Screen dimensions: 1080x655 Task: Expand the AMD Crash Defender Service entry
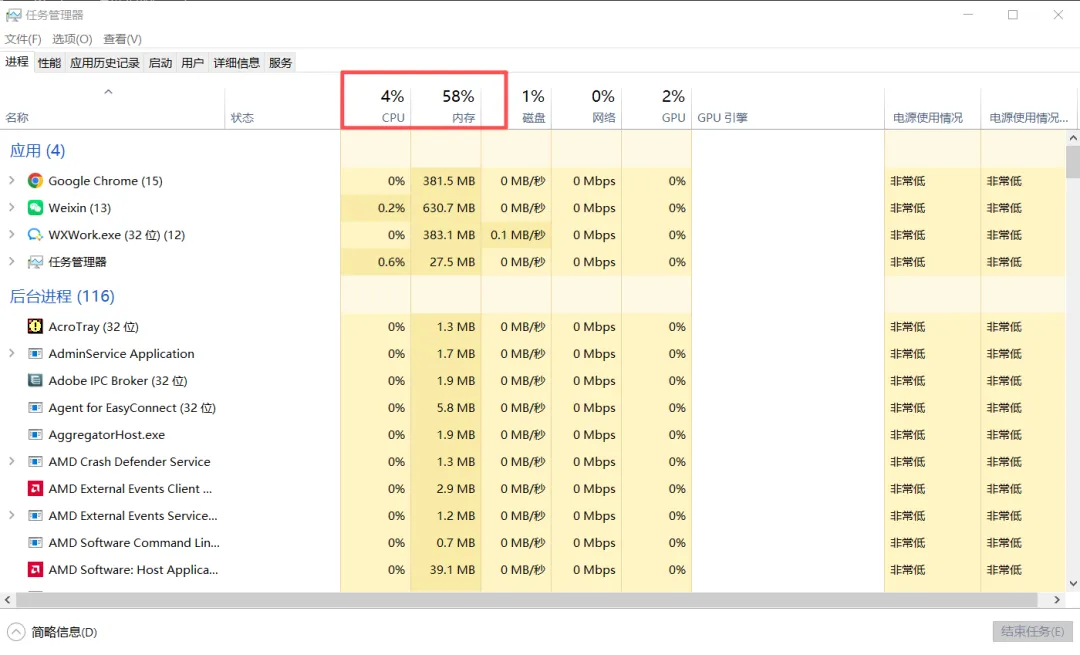point(10,462)
